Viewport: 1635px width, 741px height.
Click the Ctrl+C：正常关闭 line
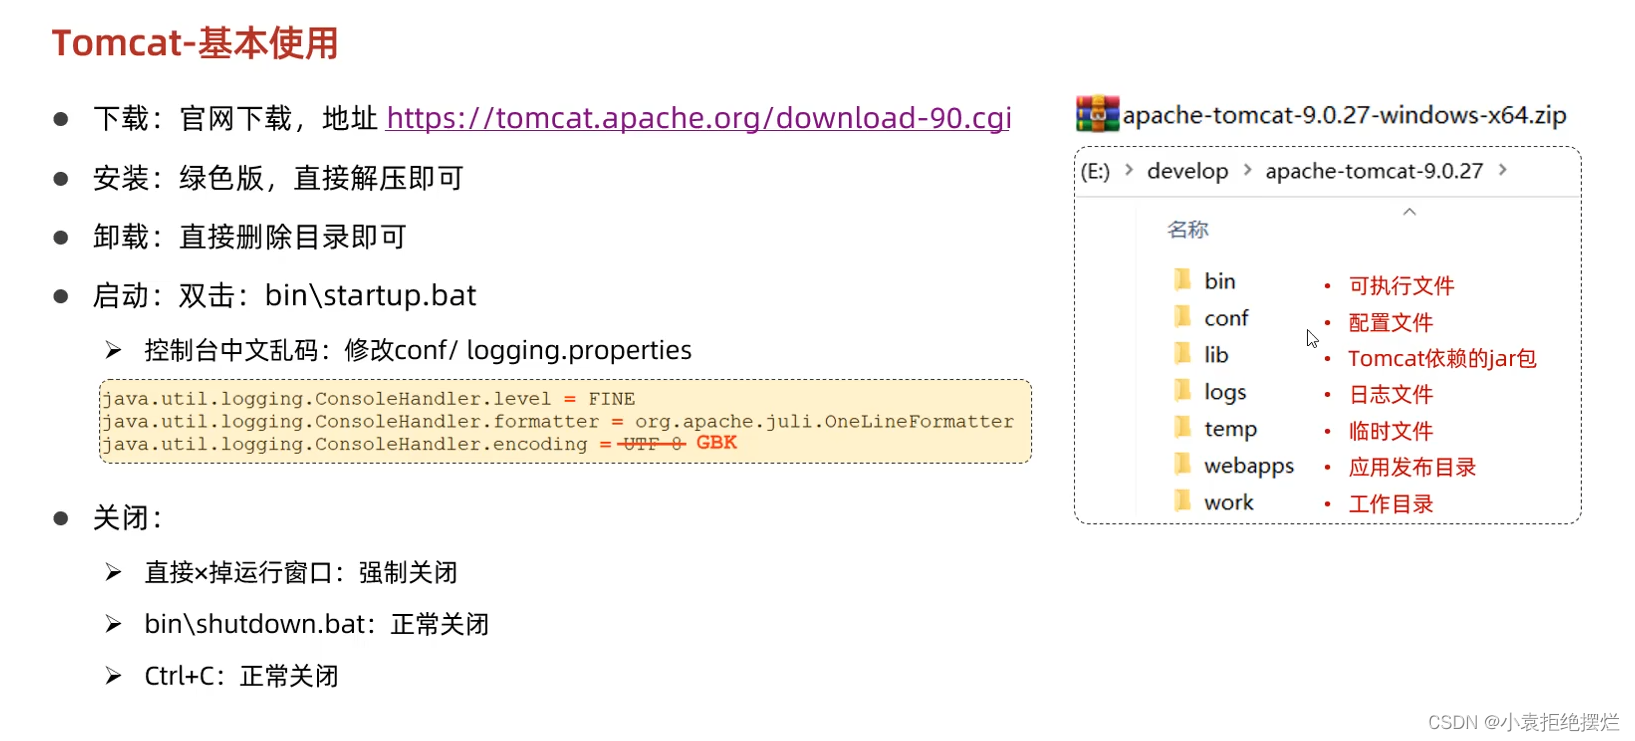pyautogui.click(x=241, y=676)
